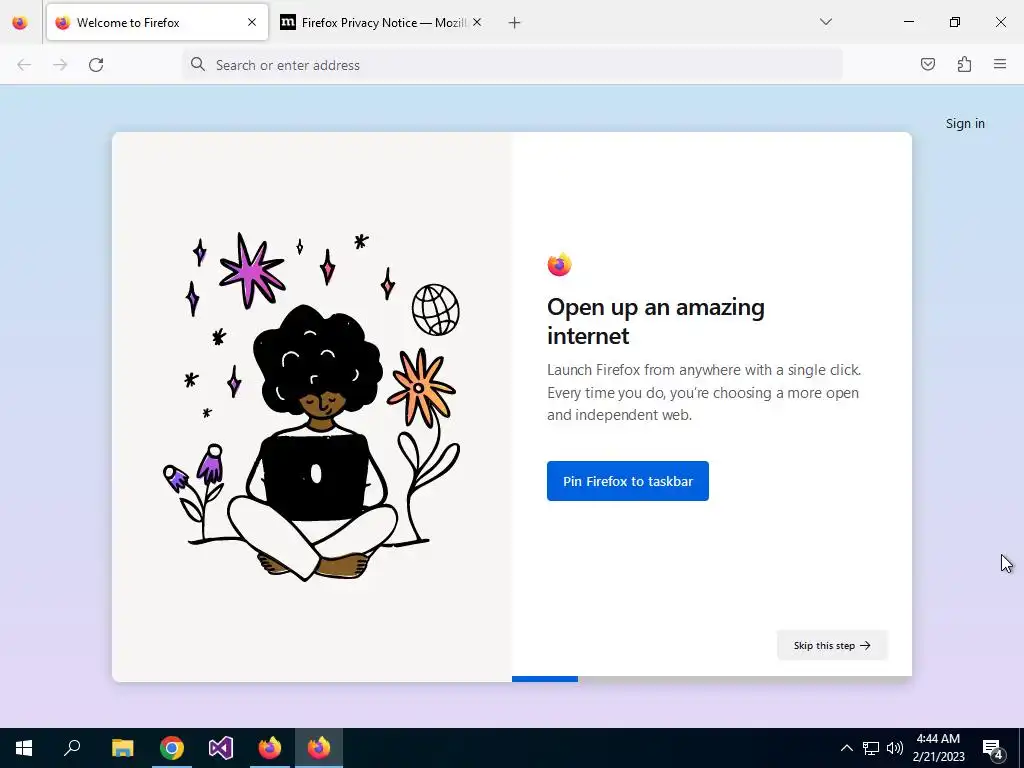
Task: Switch to Firefox Privacy Notice tab
Action: coord(382,22)
